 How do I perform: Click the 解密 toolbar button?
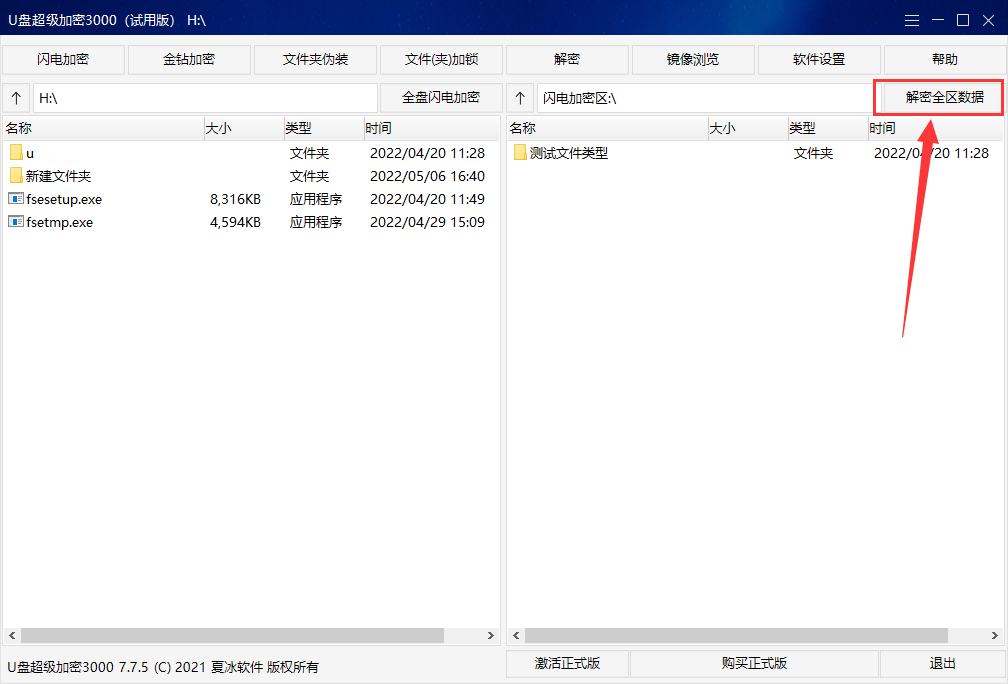[567, 60]
